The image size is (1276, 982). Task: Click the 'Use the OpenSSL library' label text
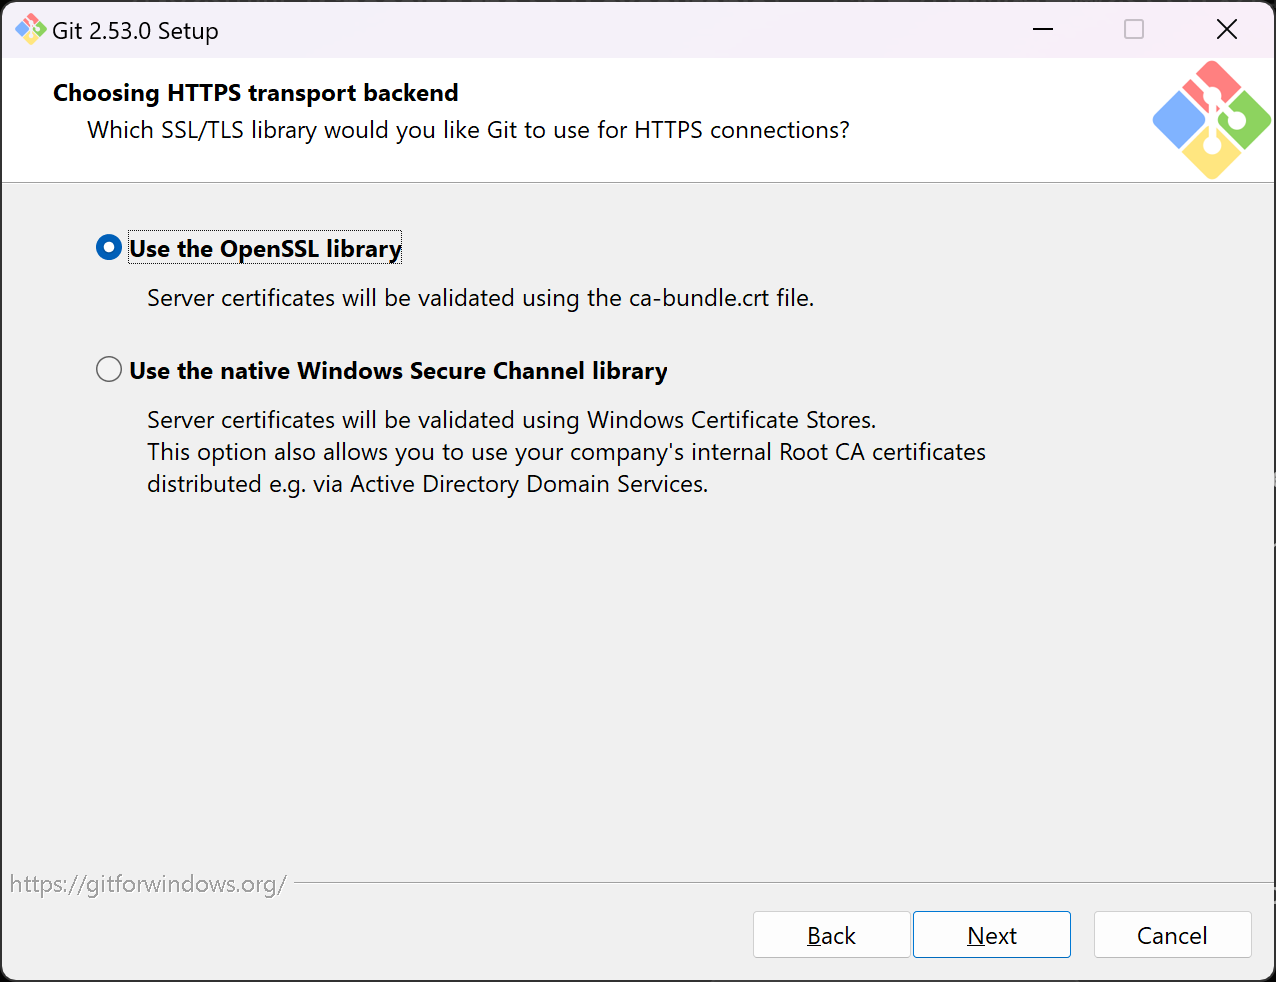point(265,249)
